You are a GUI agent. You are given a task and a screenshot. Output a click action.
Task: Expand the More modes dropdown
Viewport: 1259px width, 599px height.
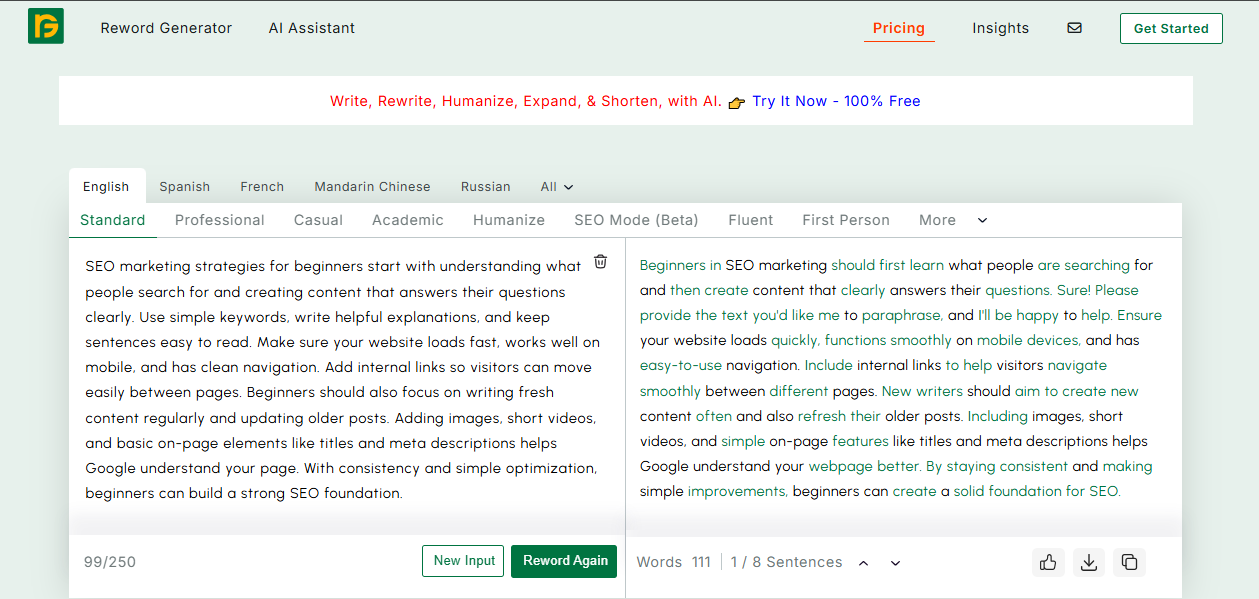953,220
